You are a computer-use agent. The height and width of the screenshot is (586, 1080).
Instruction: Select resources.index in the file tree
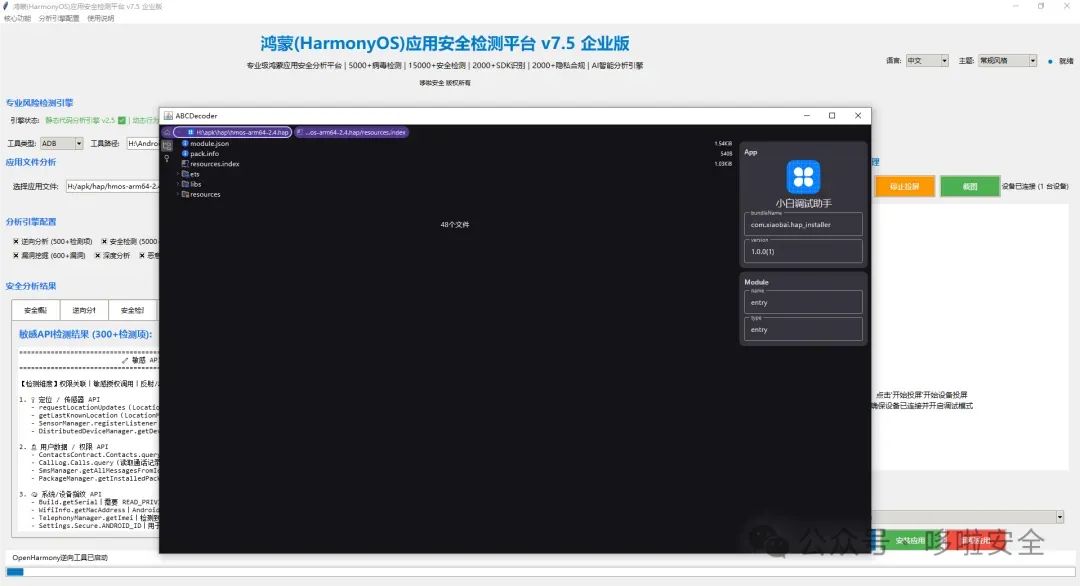[x=215, y=164]
